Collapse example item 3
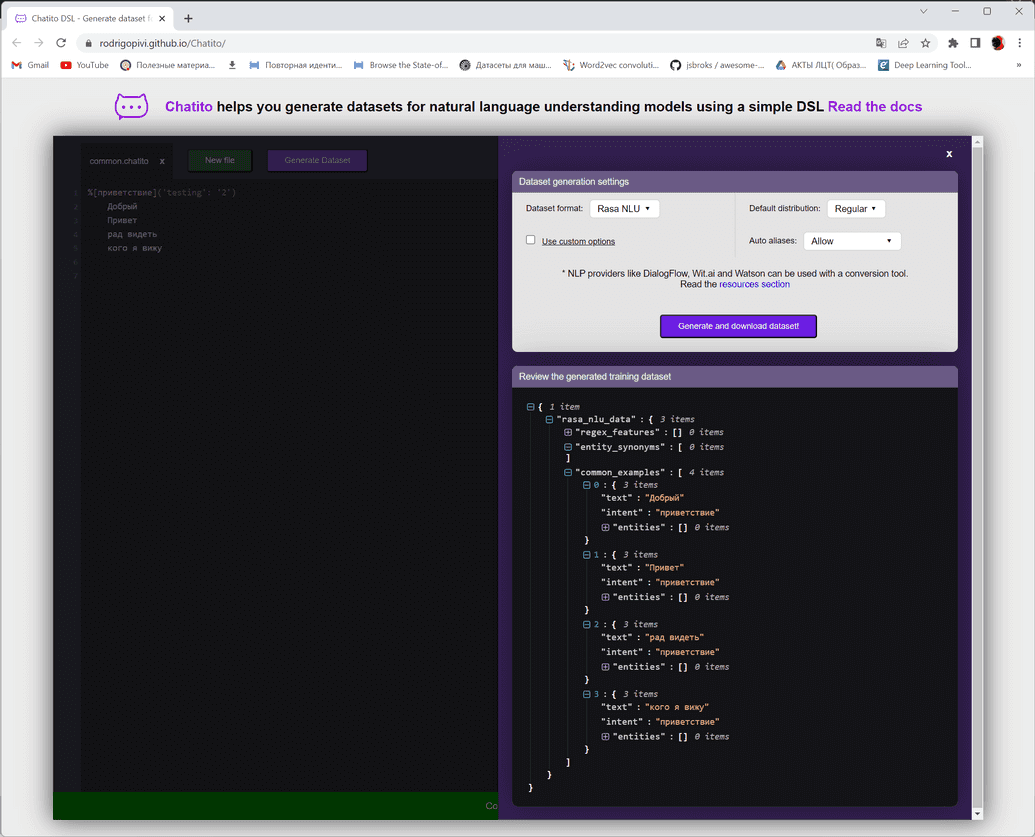Viewport: 1035px width, 837px height. pos(586,694)
